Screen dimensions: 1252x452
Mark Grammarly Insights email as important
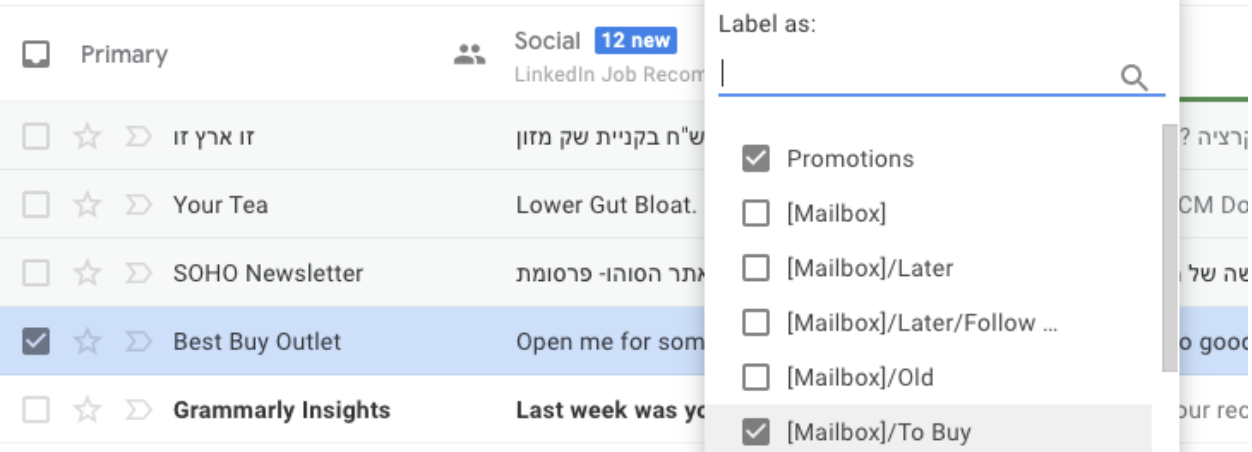[x=138, y=410]
